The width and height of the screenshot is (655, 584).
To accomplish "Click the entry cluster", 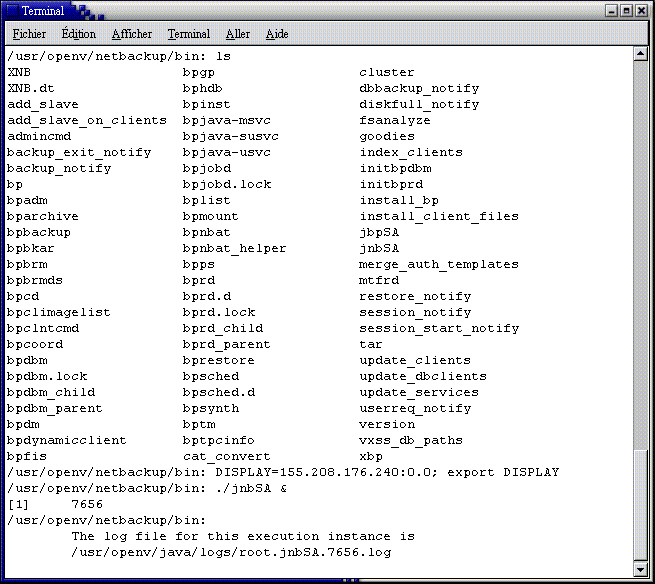I will pos(387,73).
